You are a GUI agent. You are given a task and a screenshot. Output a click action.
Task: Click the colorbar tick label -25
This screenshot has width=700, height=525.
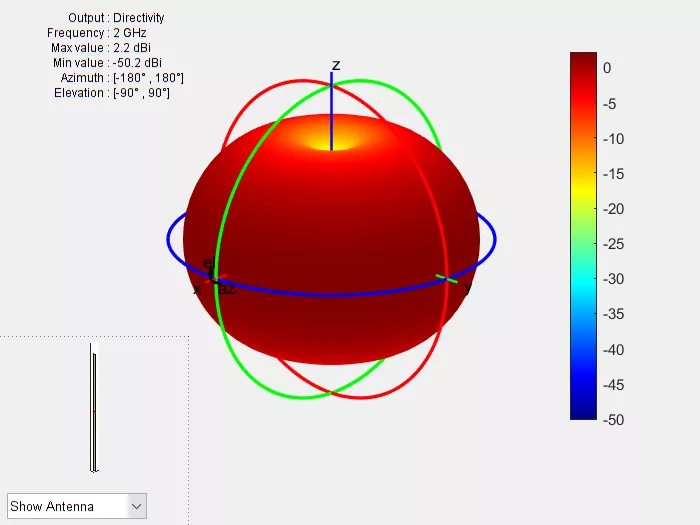(613, 244)
